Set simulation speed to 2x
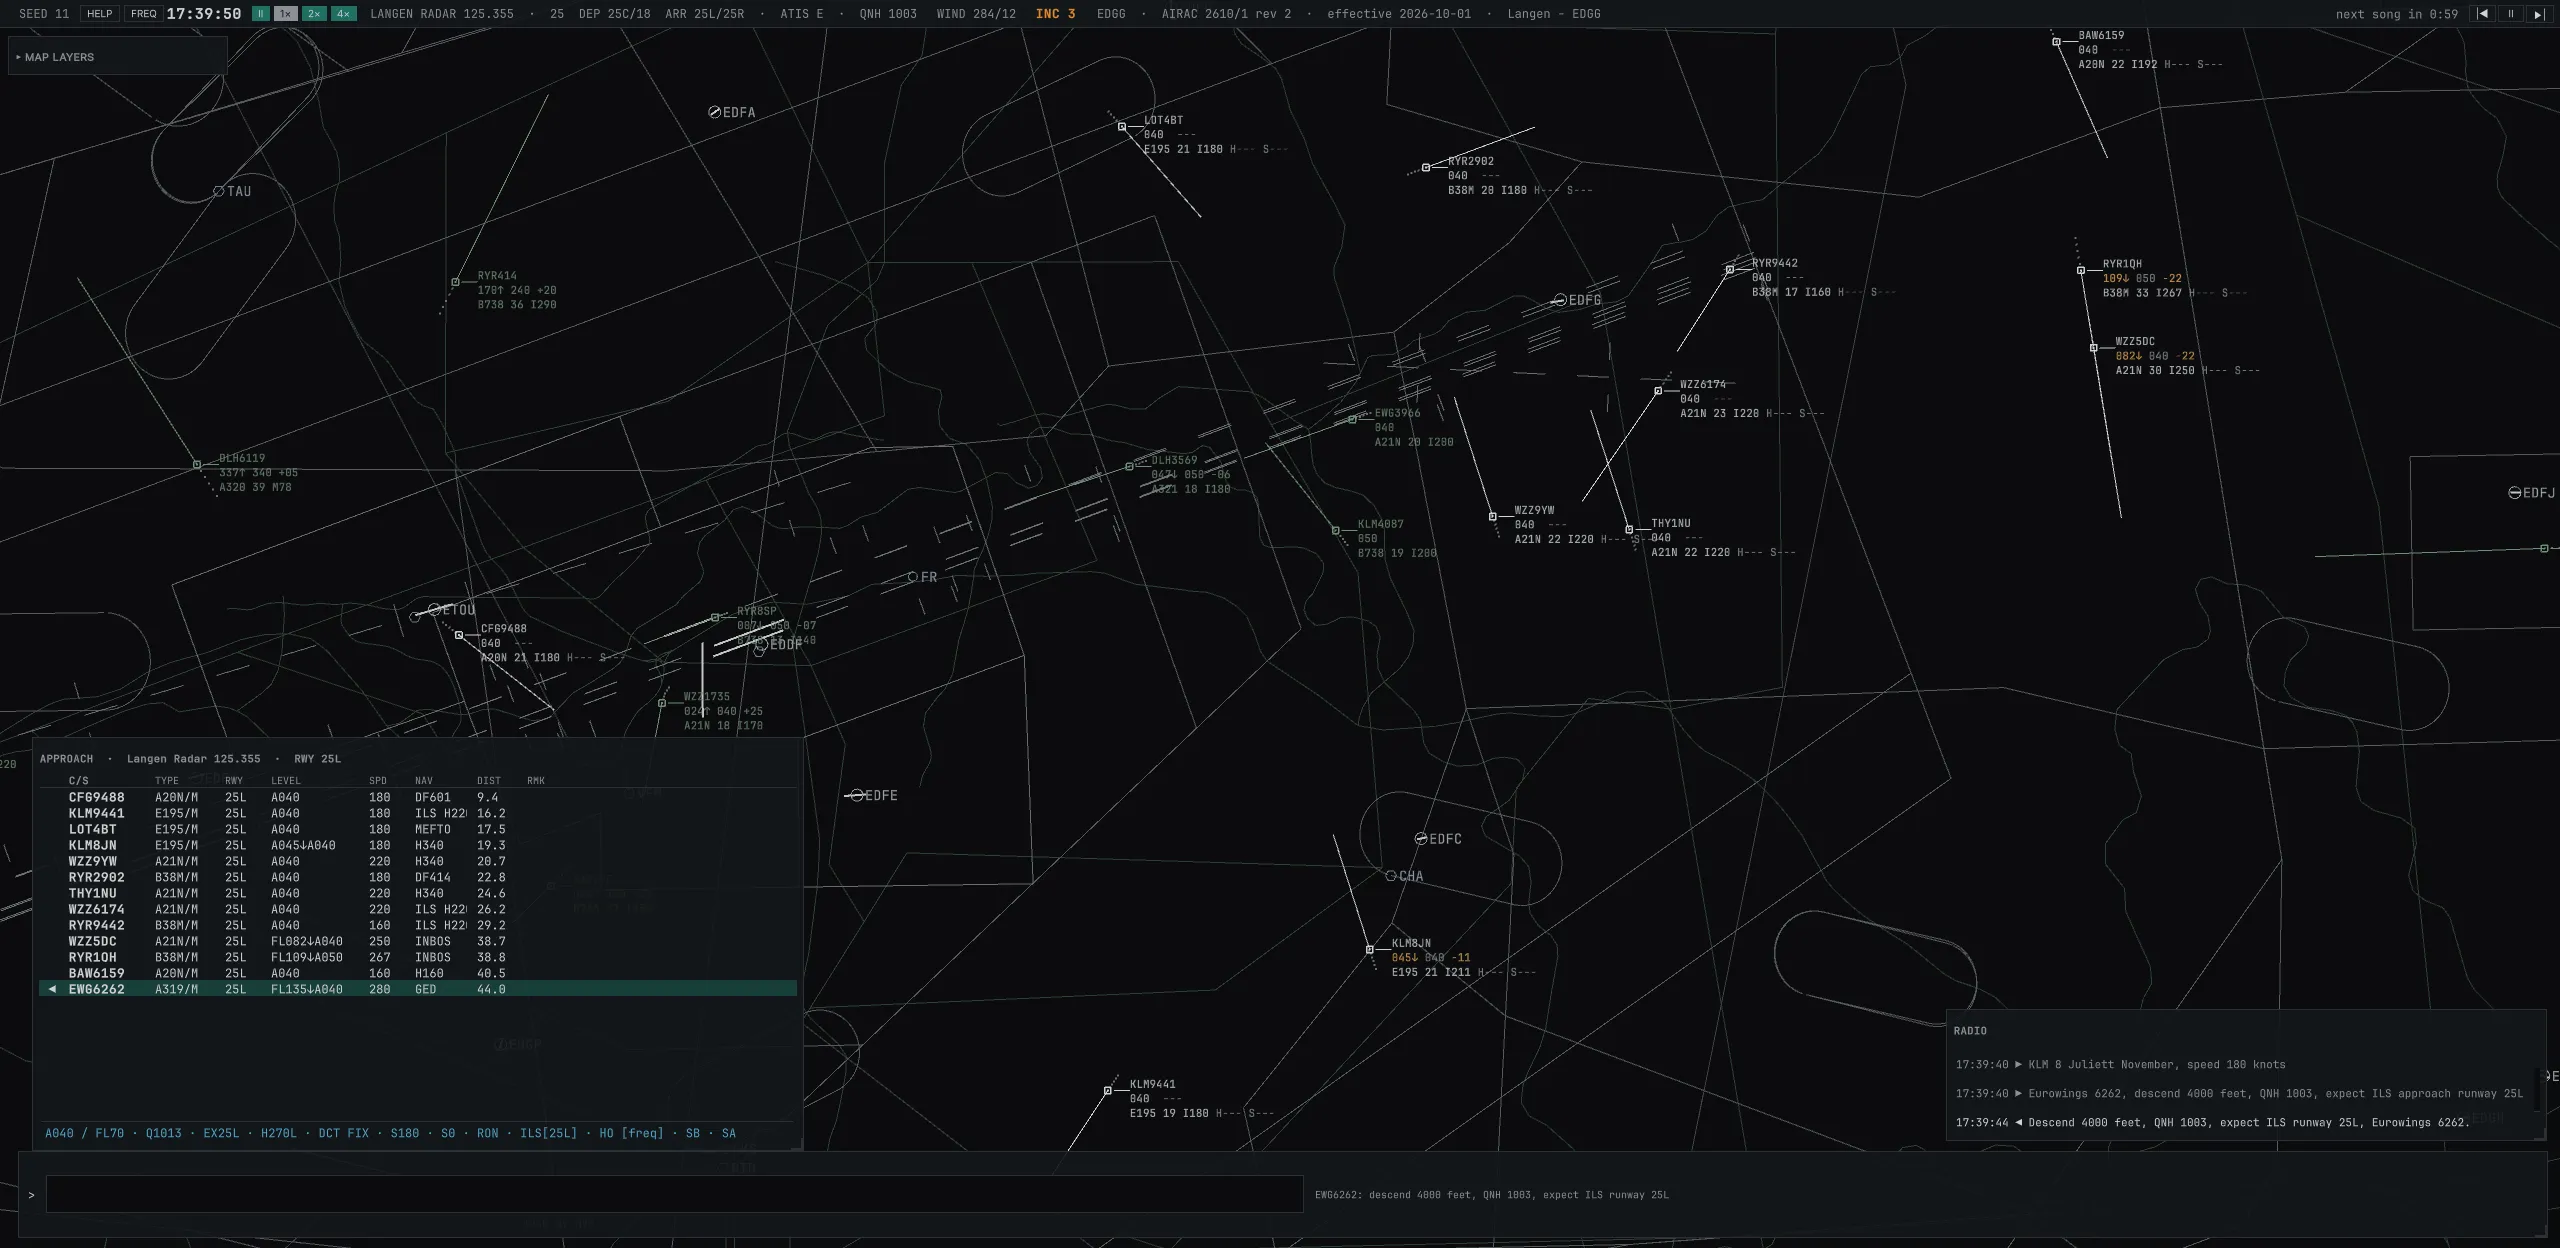Screen dimensions: 2560x1248 click(x=314, y=14)
